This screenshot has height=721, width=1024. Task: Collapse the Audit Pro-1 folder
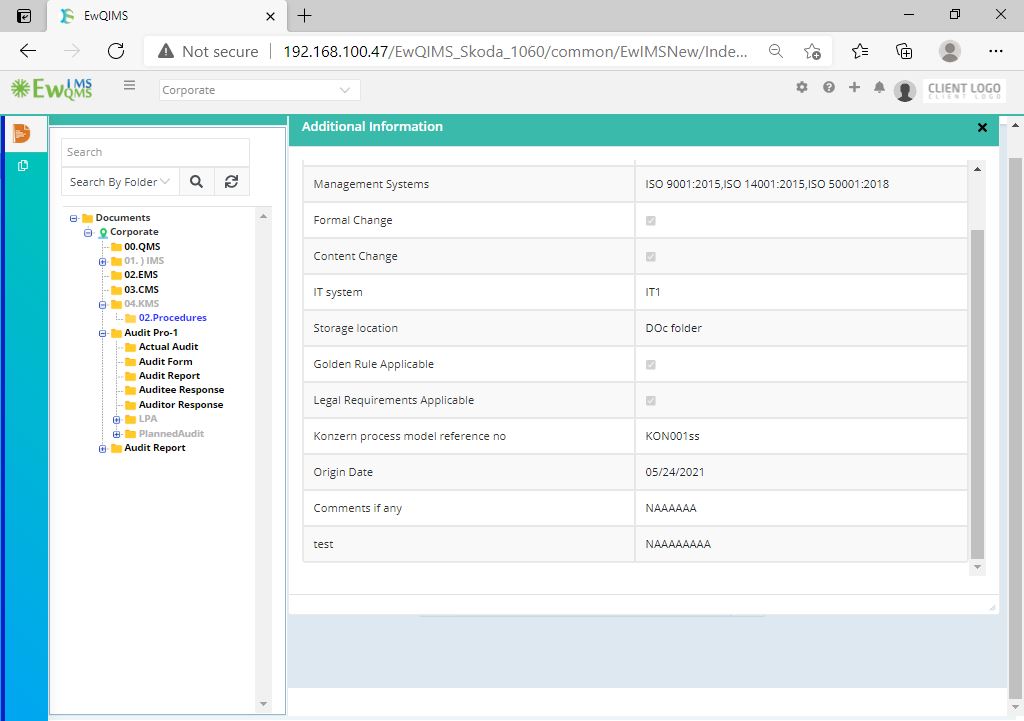[103, 333]
